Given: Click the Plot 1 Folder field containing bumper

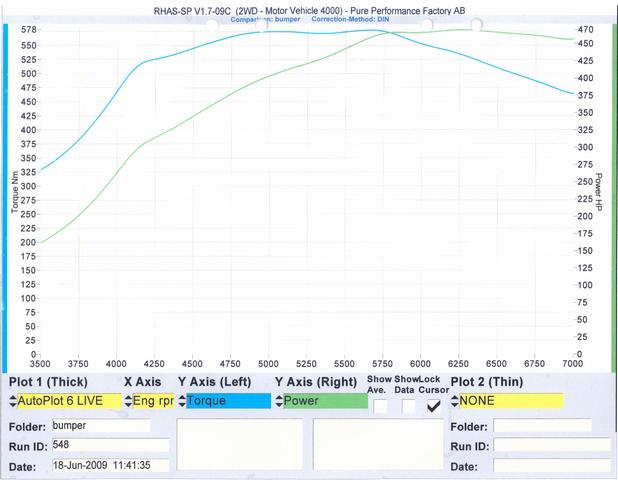Looking at the screenshot, I should [x=100, y=426].
